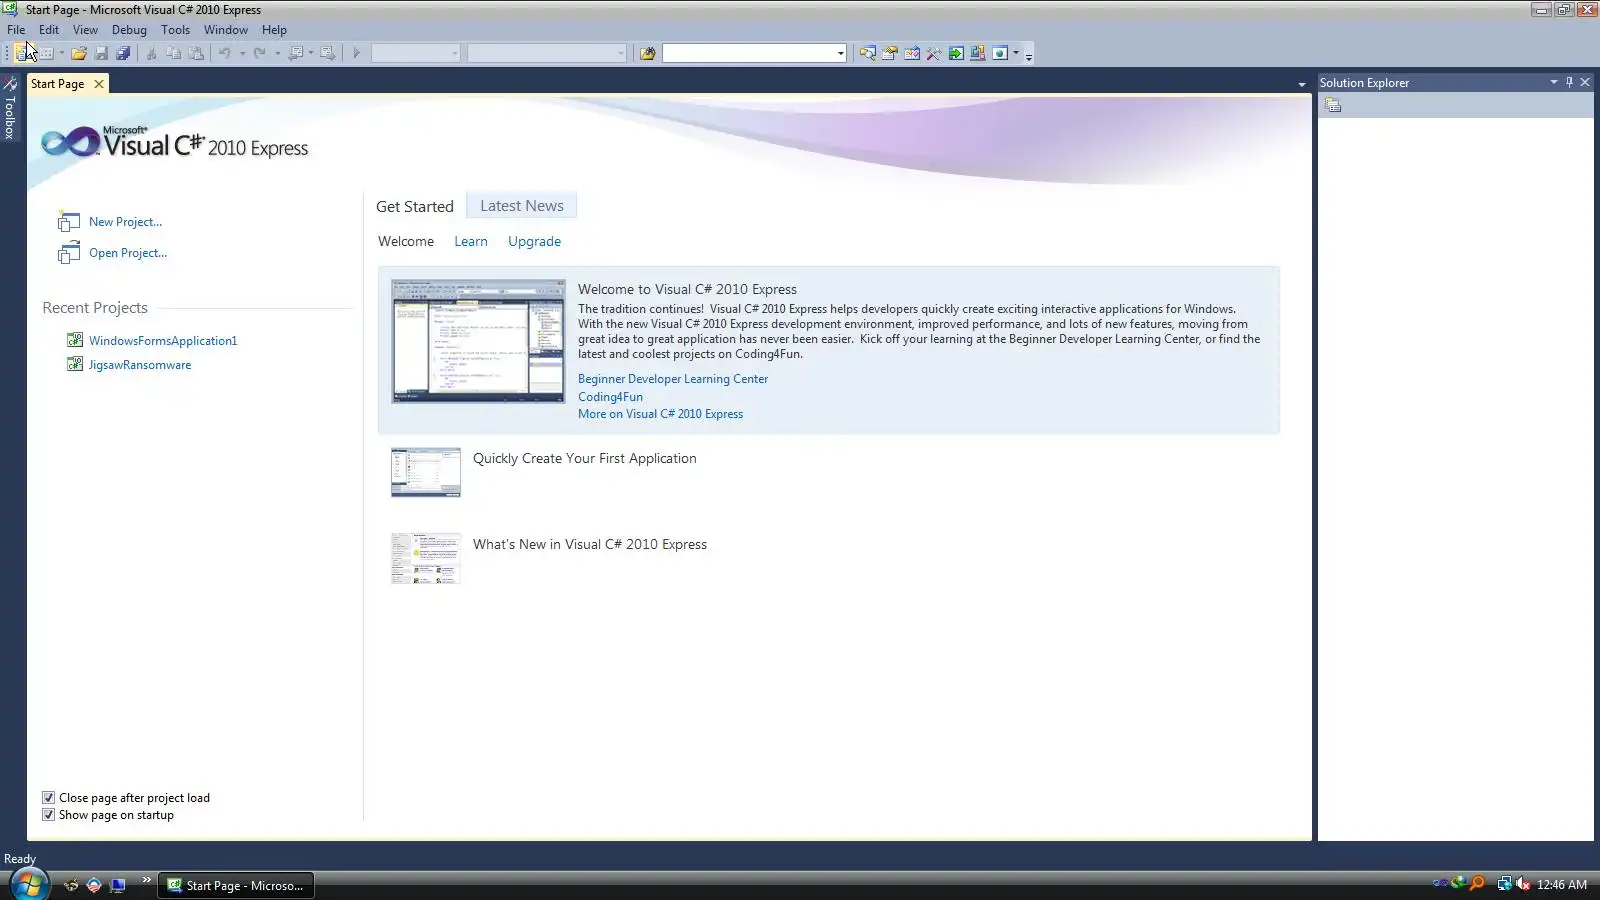Expand the Redo history dropdown arrow
This screenshot has height=900, width=1600.
coord(277,53)
